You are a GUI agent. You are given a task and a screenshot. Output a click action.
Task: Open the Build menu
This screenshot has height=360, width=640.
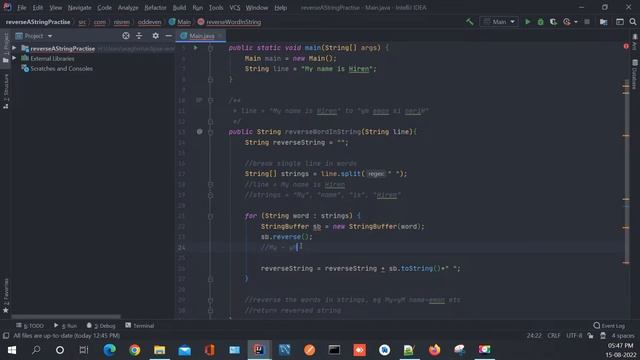tap(179, 8)
